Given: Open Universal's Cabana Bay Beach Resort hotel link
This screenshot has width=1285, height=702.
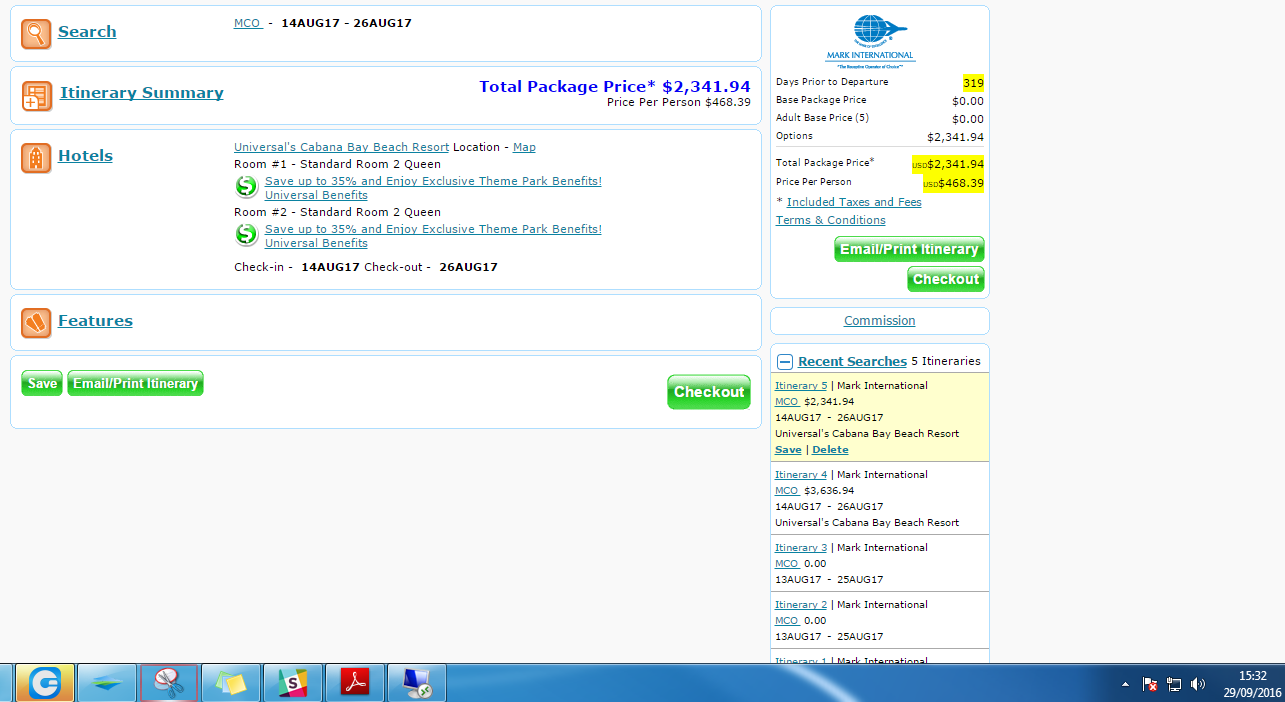Looking at the screenshot, I should (341, 147).
